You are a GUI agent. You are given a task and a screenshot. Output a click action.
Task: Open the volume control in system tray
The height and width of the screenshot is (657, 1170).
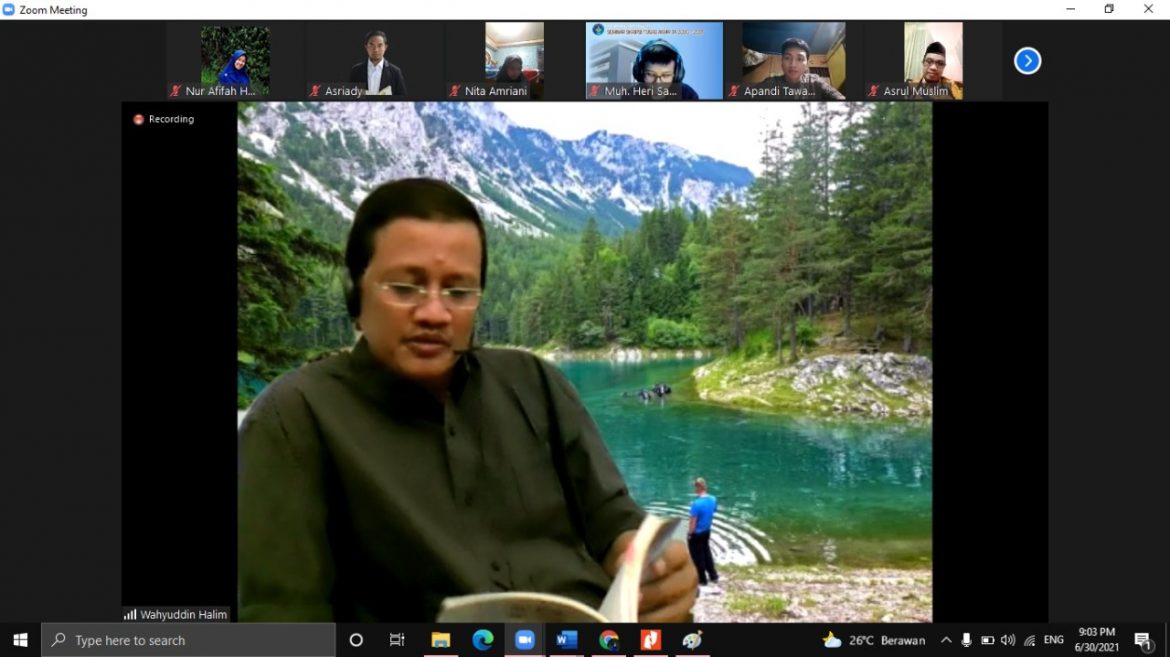point(1008,640)
